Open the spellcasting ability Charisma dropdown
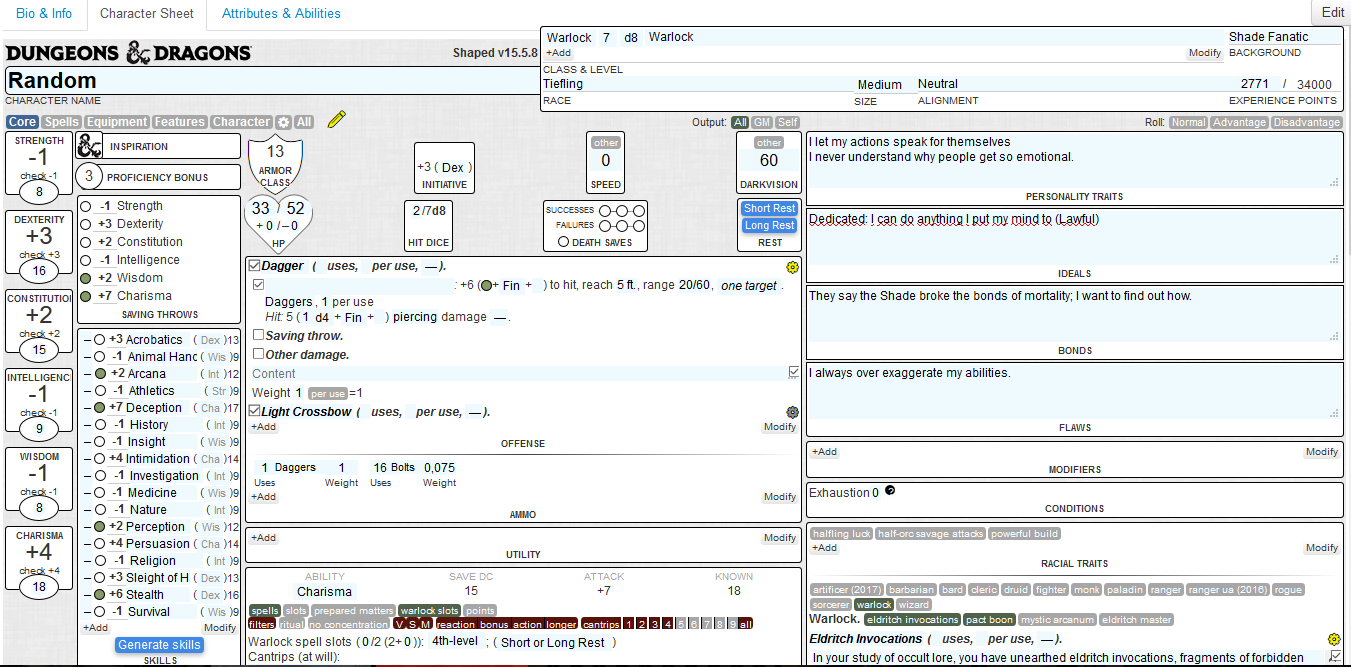1351x667 pixels. [326, 591]
